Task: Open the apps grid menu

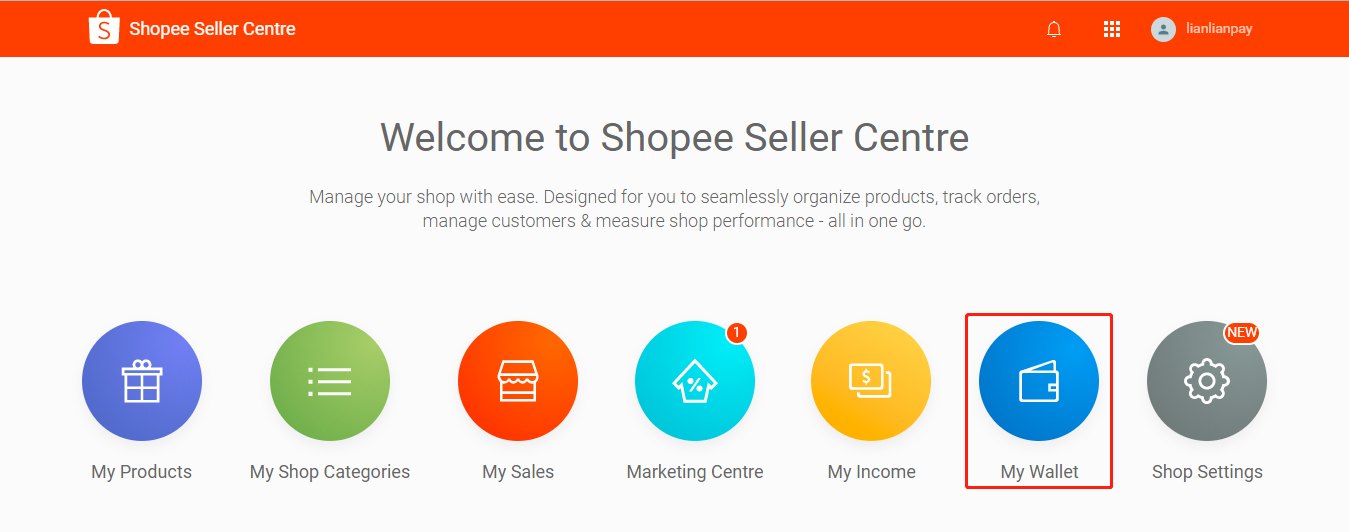Action: pyautogui.click(x=1111, y=29)
